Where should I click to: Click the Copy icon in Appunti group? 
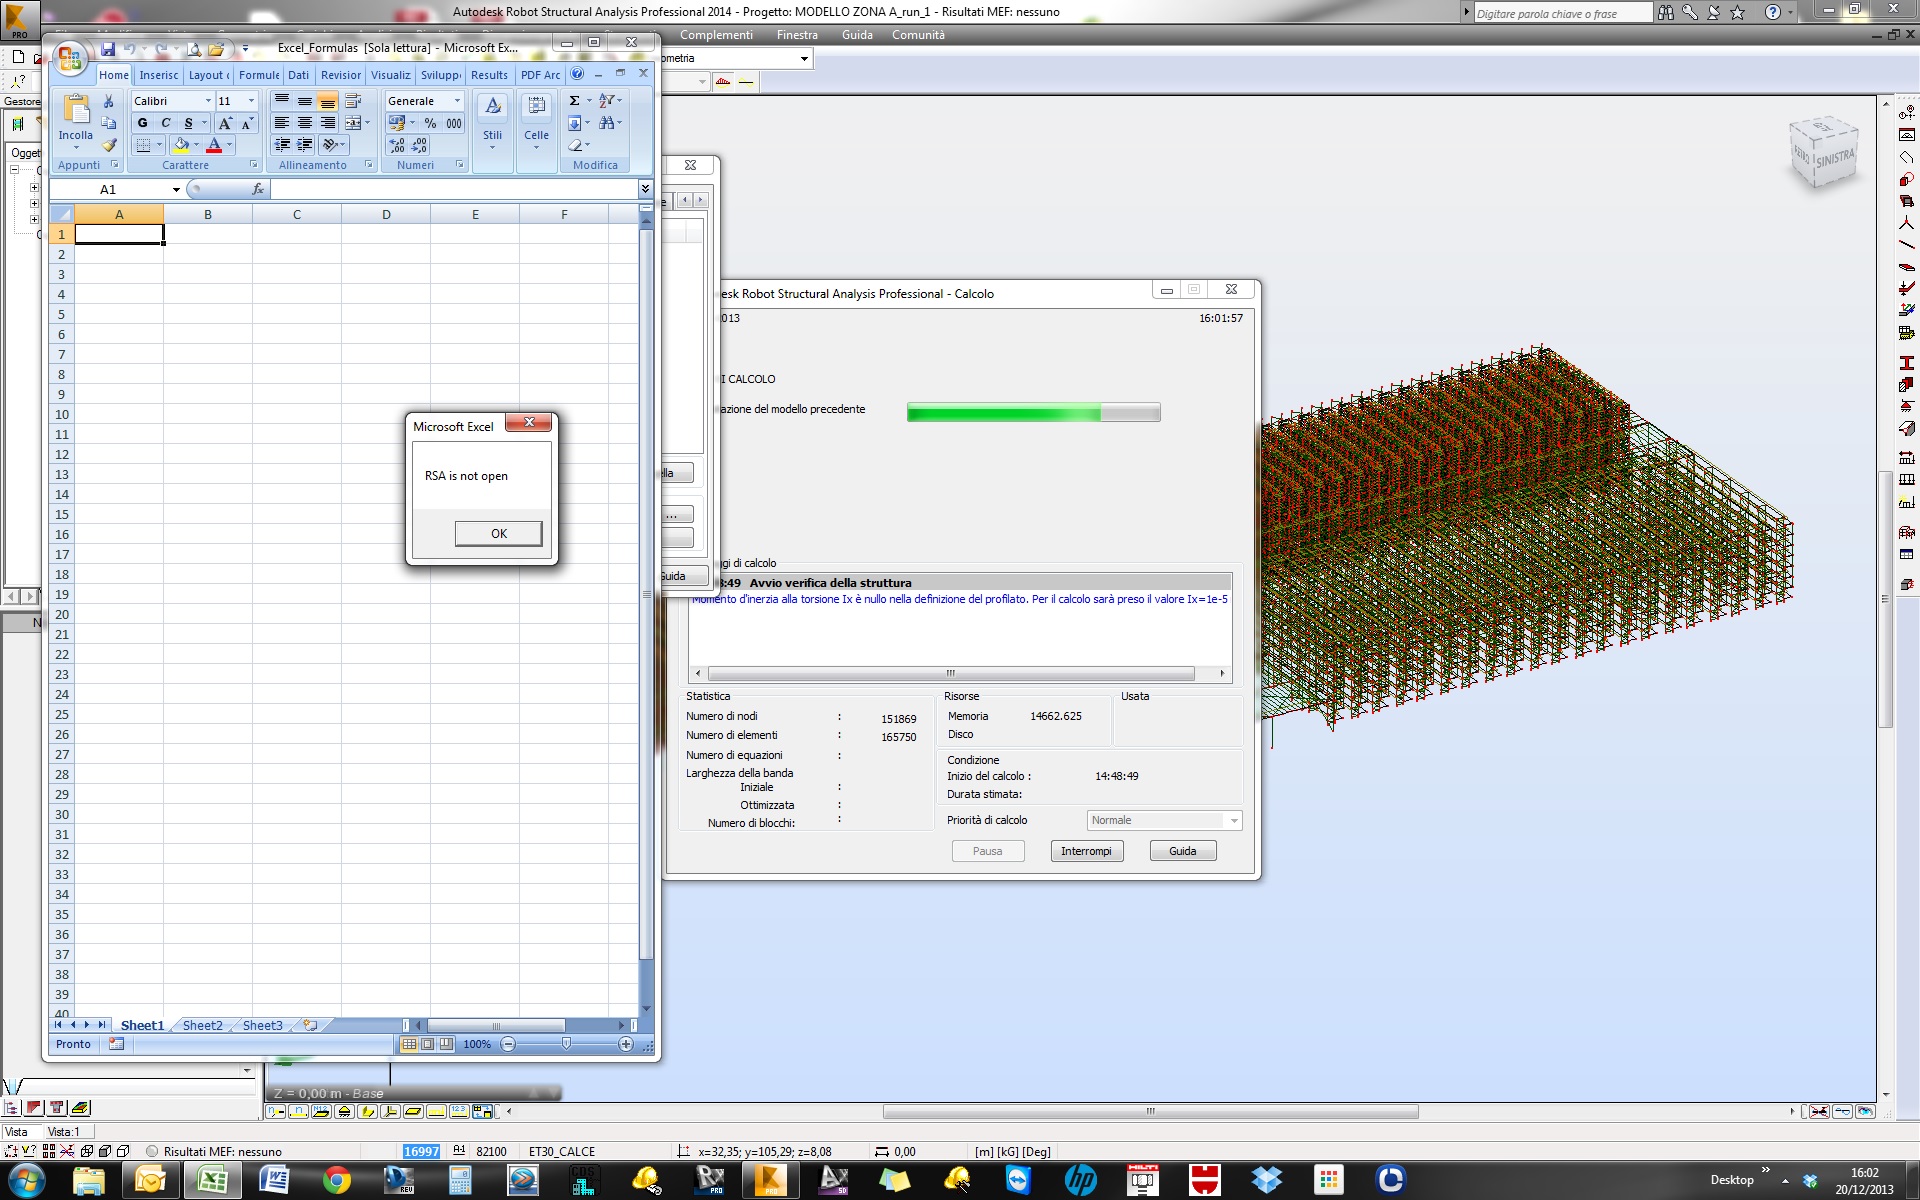109,123
